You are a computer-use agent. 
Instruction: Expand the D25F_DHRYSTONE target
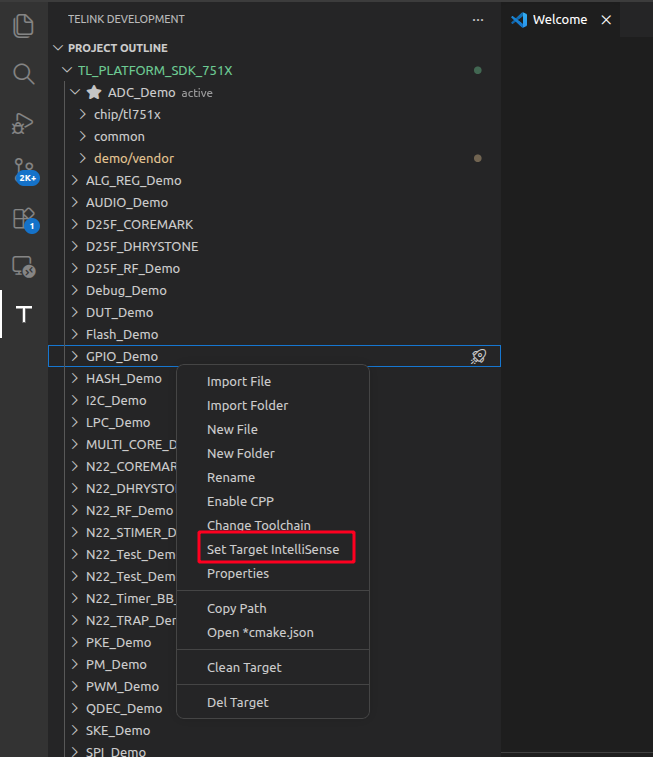point(75,246)
